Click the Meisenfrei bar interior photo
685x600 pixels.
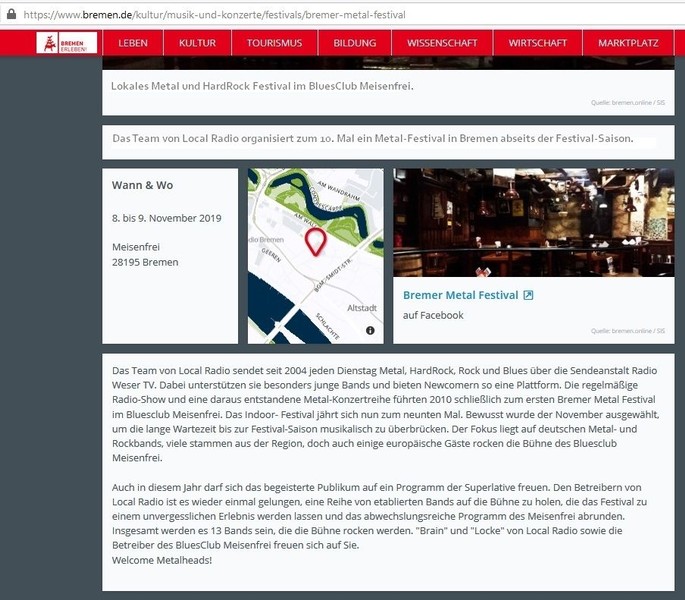pyautogui.click(x=533, y=222)
